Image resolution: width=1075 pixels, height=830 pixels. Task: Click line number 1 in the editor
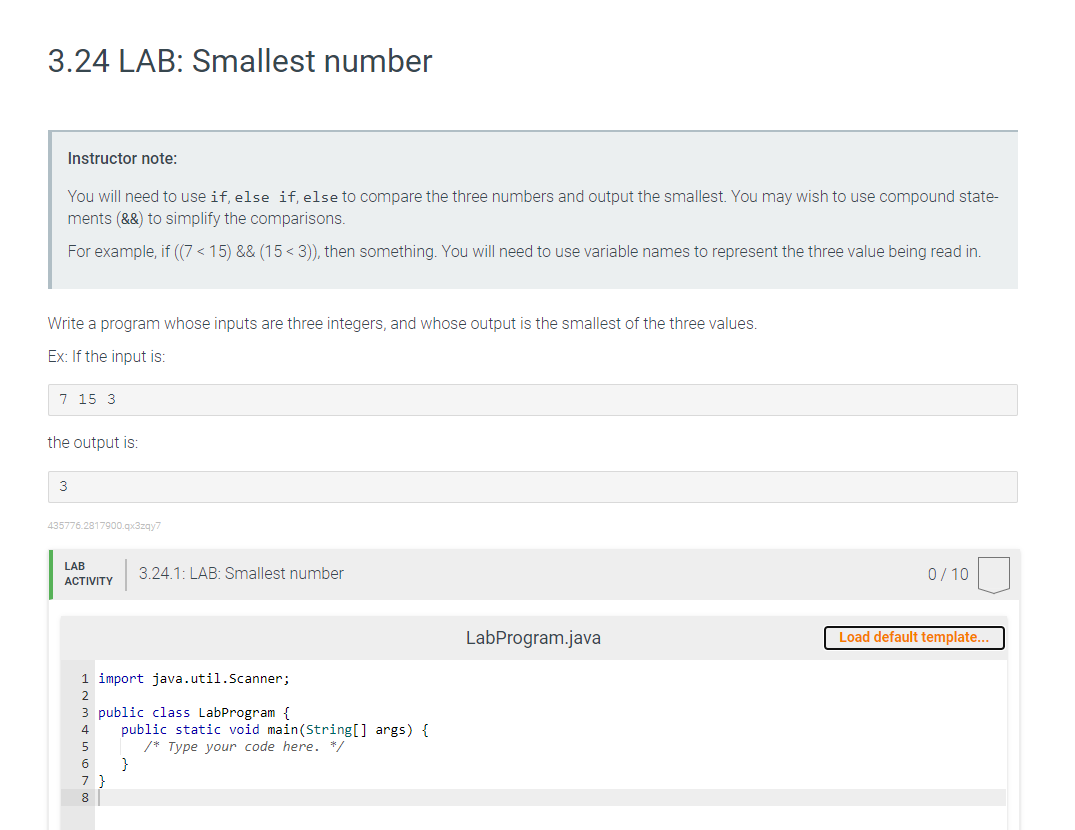click(x=84, y=678)
